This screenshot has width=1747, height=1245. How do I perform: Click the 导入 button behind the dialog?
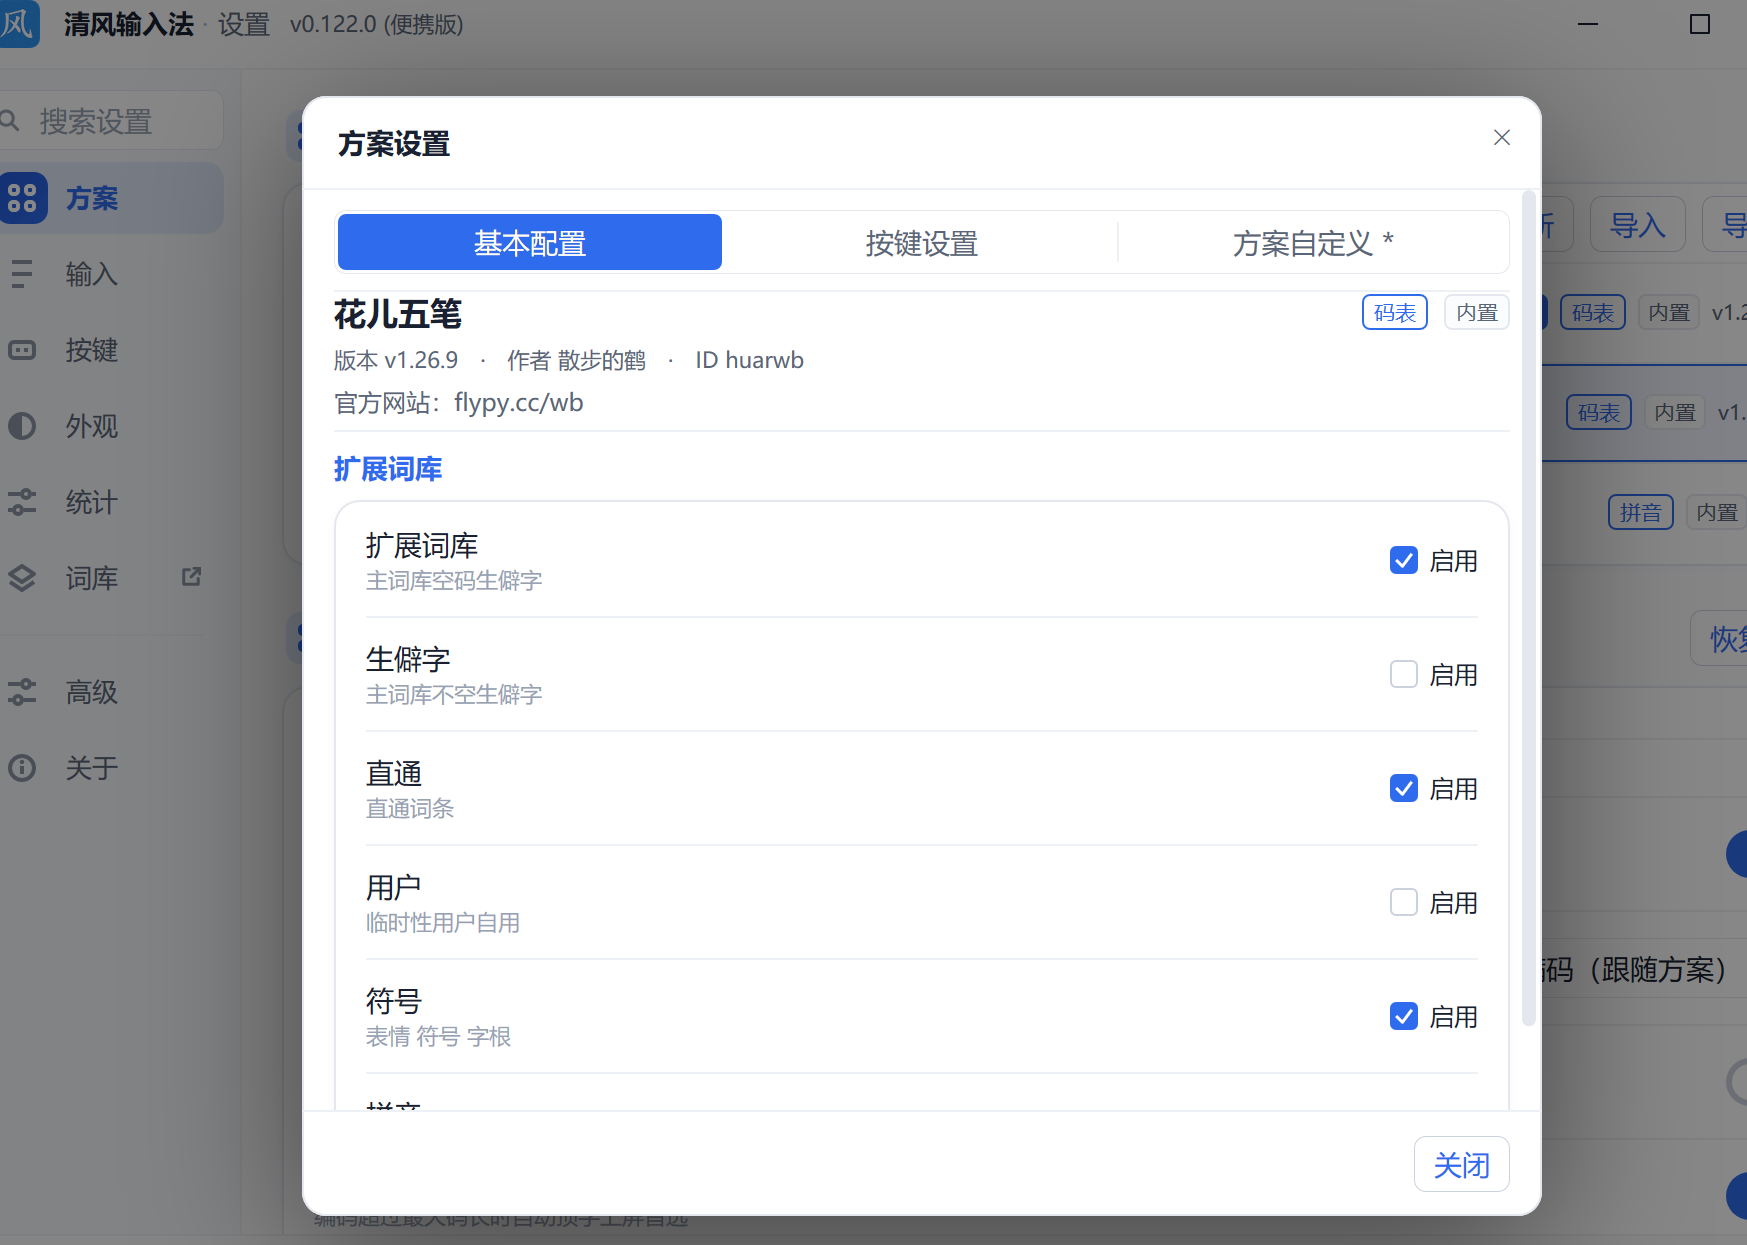pyautogui.click(x=1637, y=225)
